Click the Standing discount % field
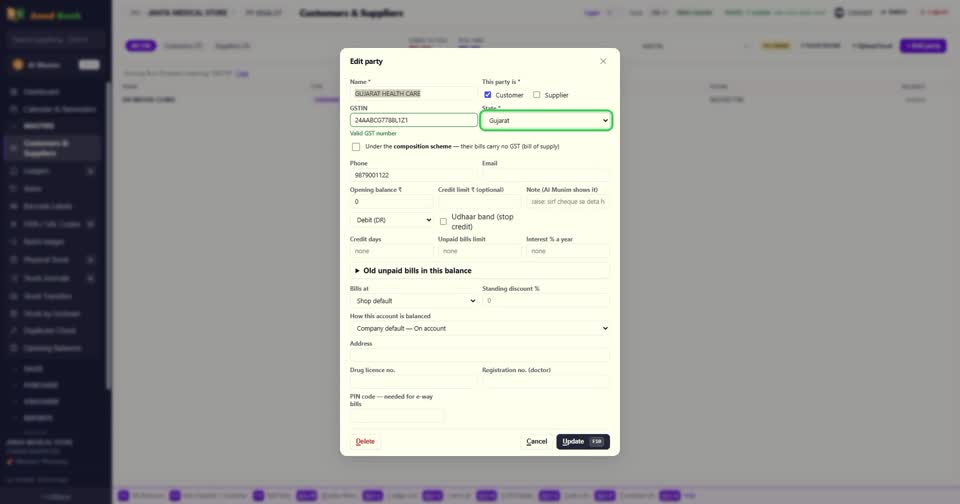The width and height of the screenshot is (960, 504). 546,301
